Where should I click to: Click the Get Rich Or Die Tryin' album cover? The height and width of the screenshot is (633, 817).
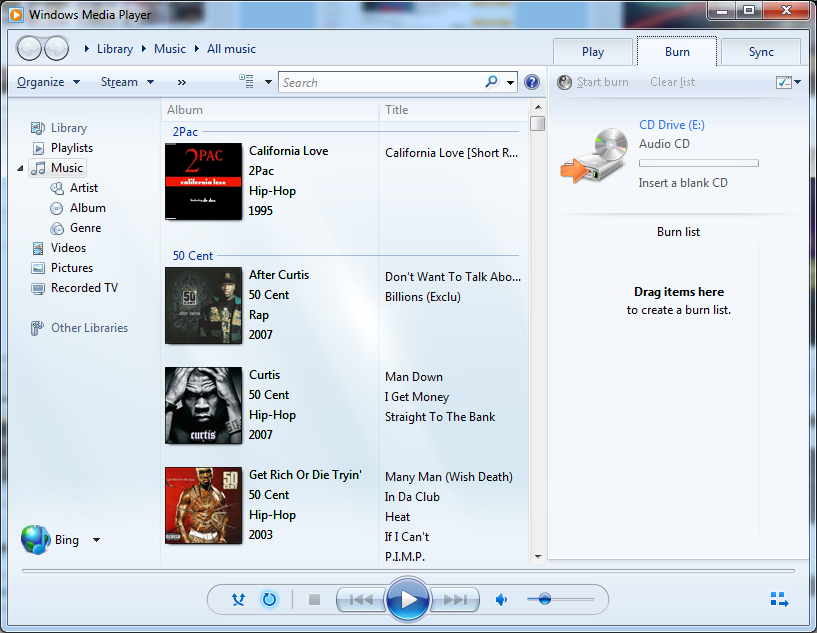pos(203,505)
